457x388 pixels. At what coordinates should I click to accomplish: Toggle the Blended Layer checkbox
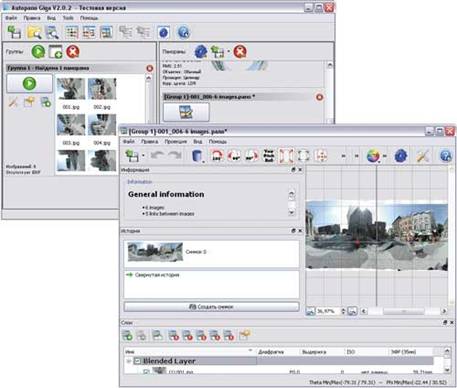pos(137,361)
